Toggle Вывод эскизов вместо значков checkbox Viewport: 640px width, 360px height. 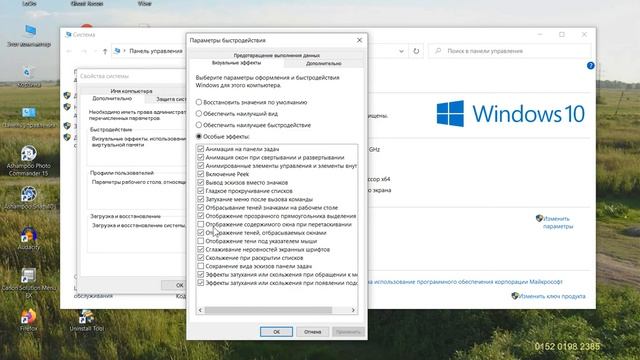(x=200, y=182)
